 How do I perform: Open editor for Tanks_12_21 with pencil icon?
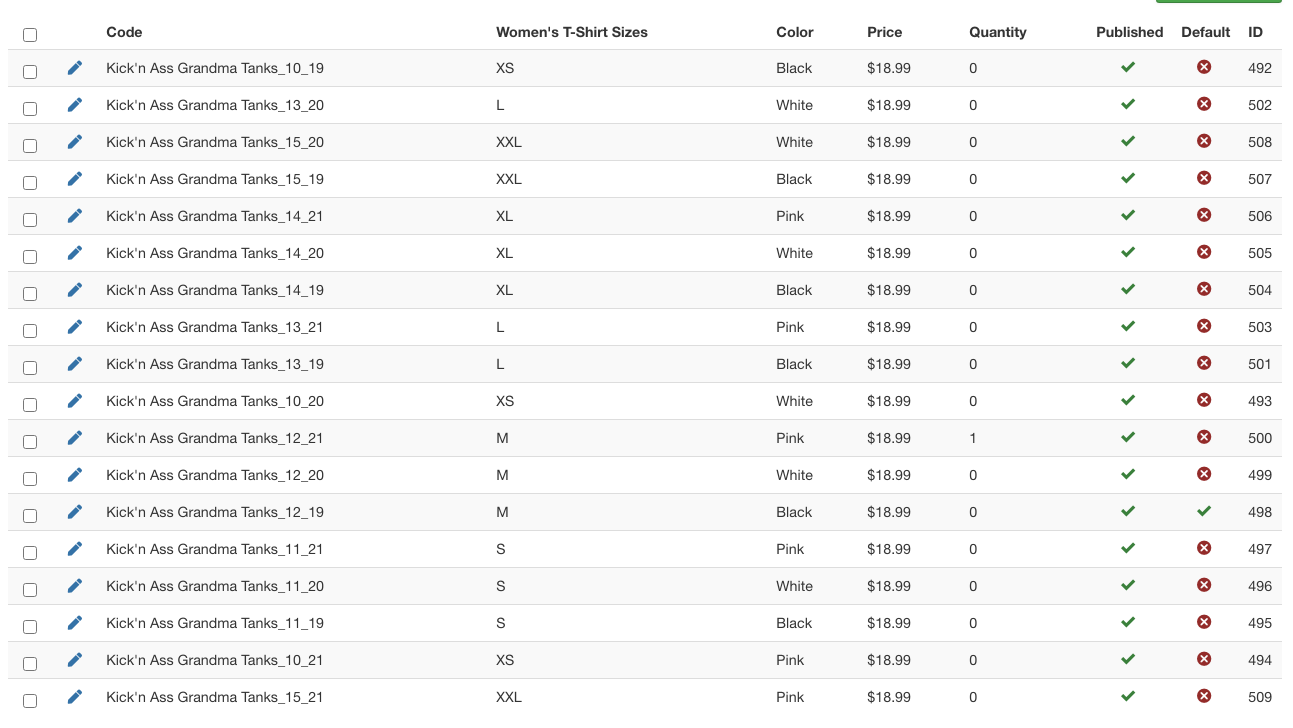(x=75, y=438)
